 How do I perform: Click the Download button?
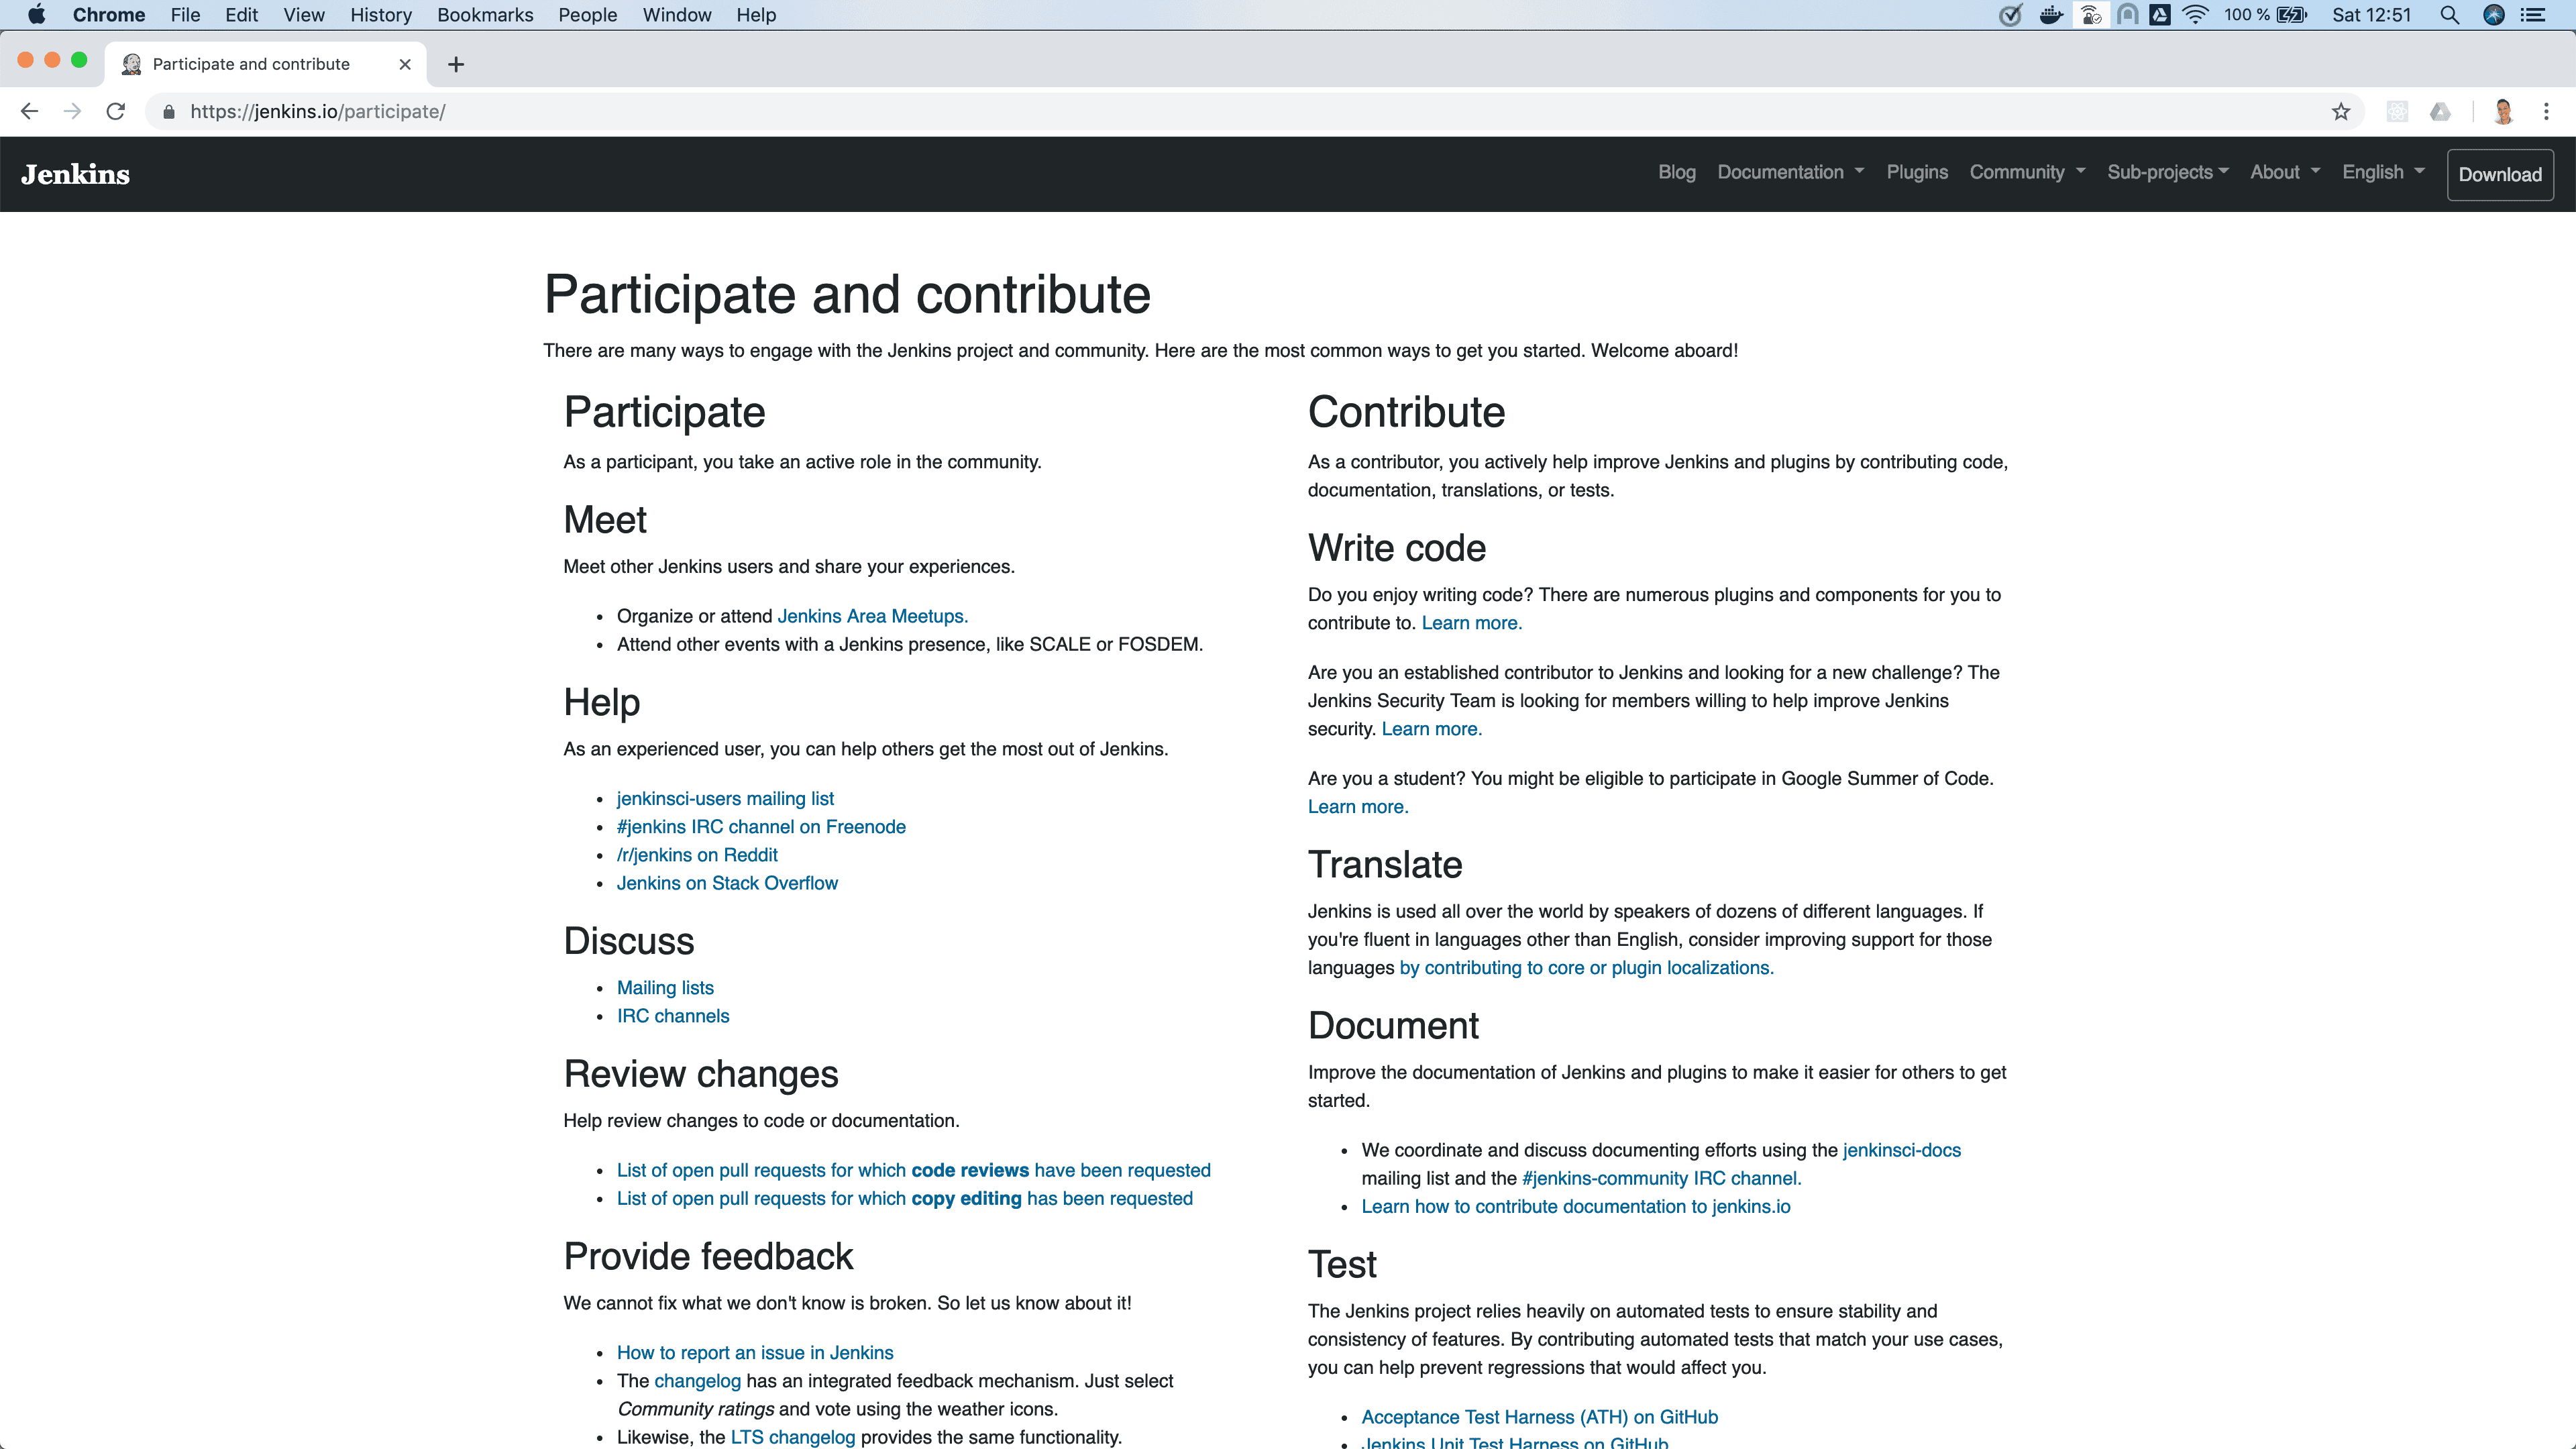coord(2500,174)
